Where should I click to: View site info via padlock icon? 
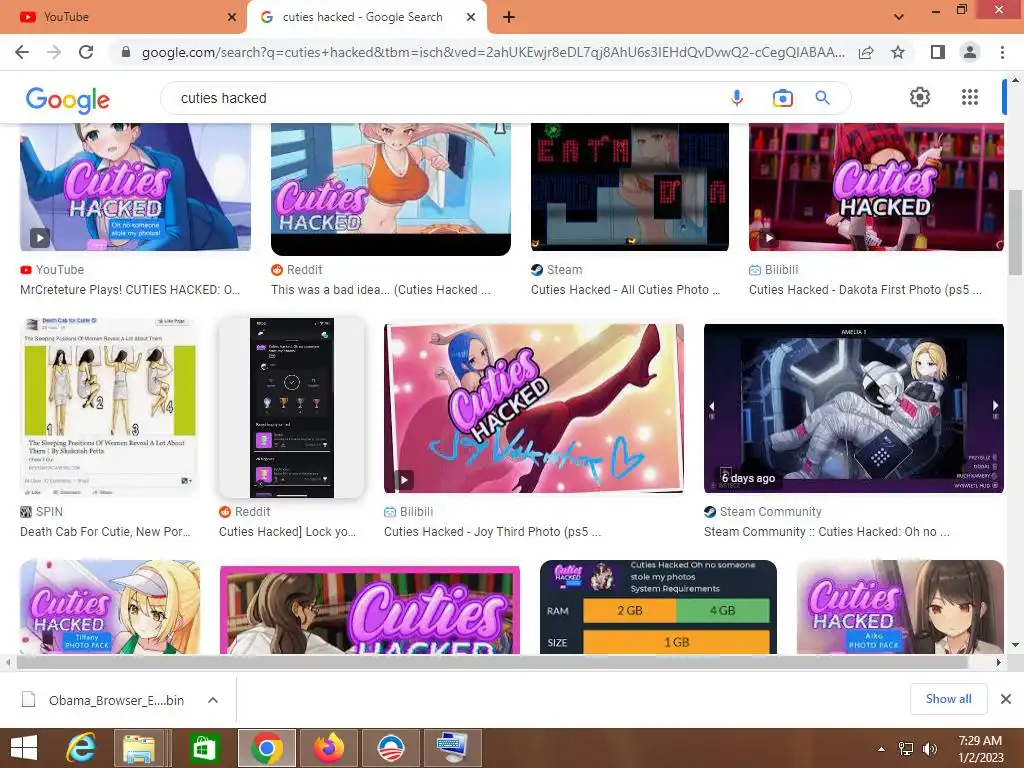(x=126, y=52)
